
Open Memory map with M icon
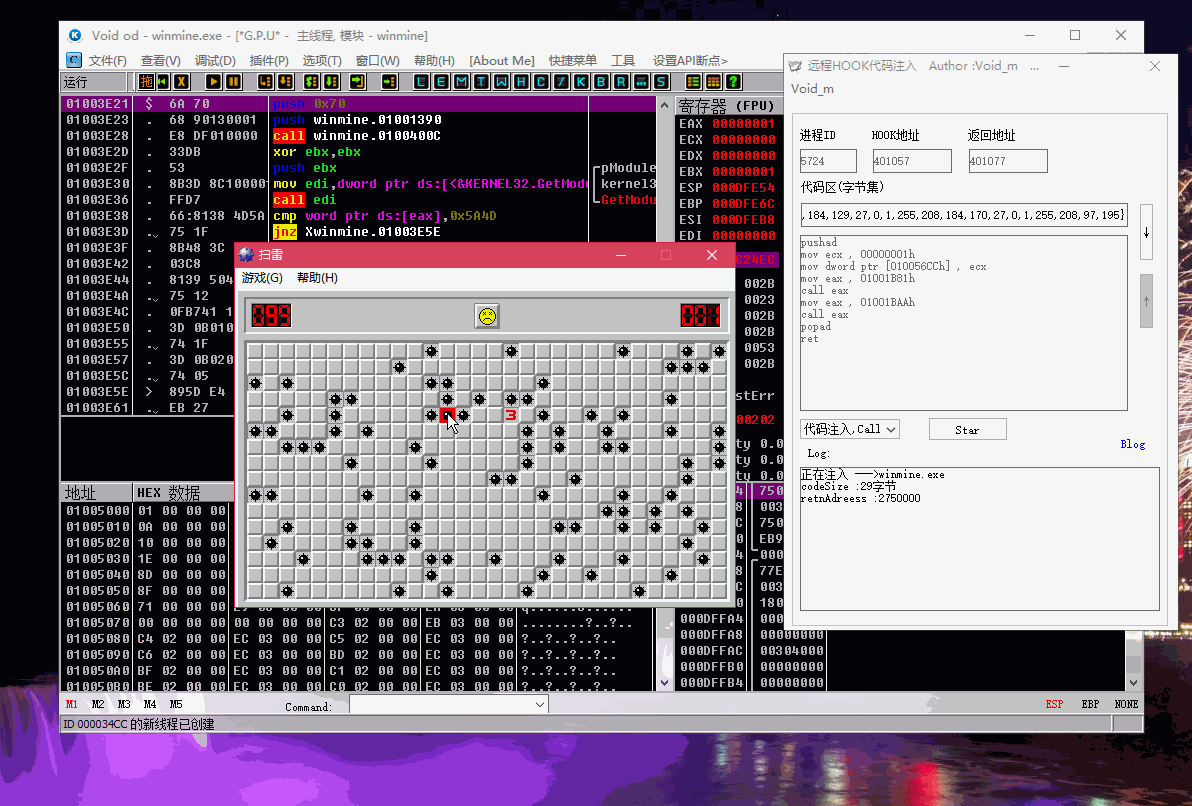tap(461, 81)
